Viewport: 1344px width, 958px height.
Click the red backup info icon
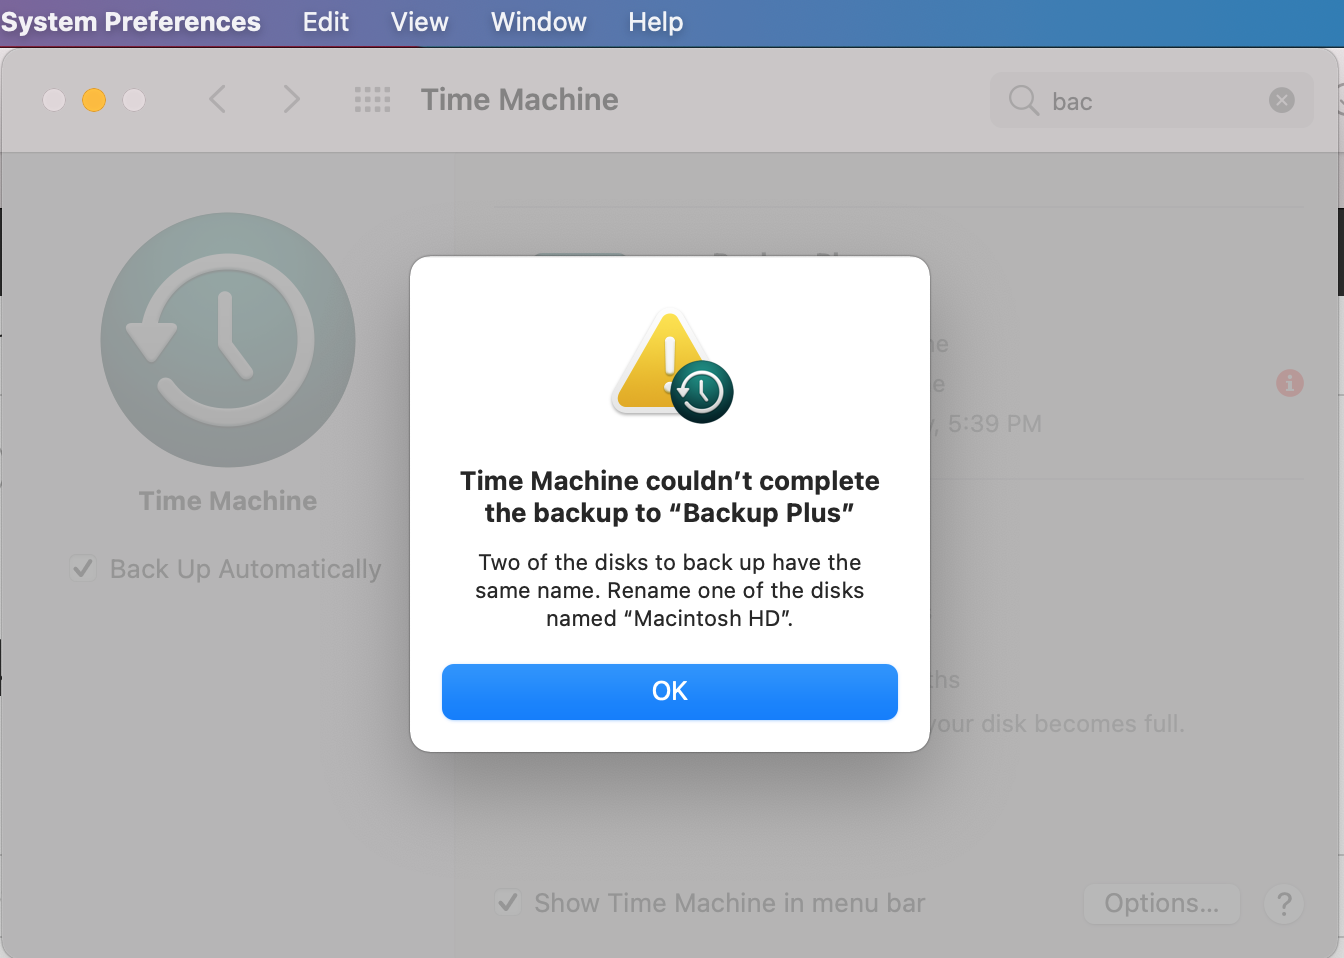tap(1290, 383)
